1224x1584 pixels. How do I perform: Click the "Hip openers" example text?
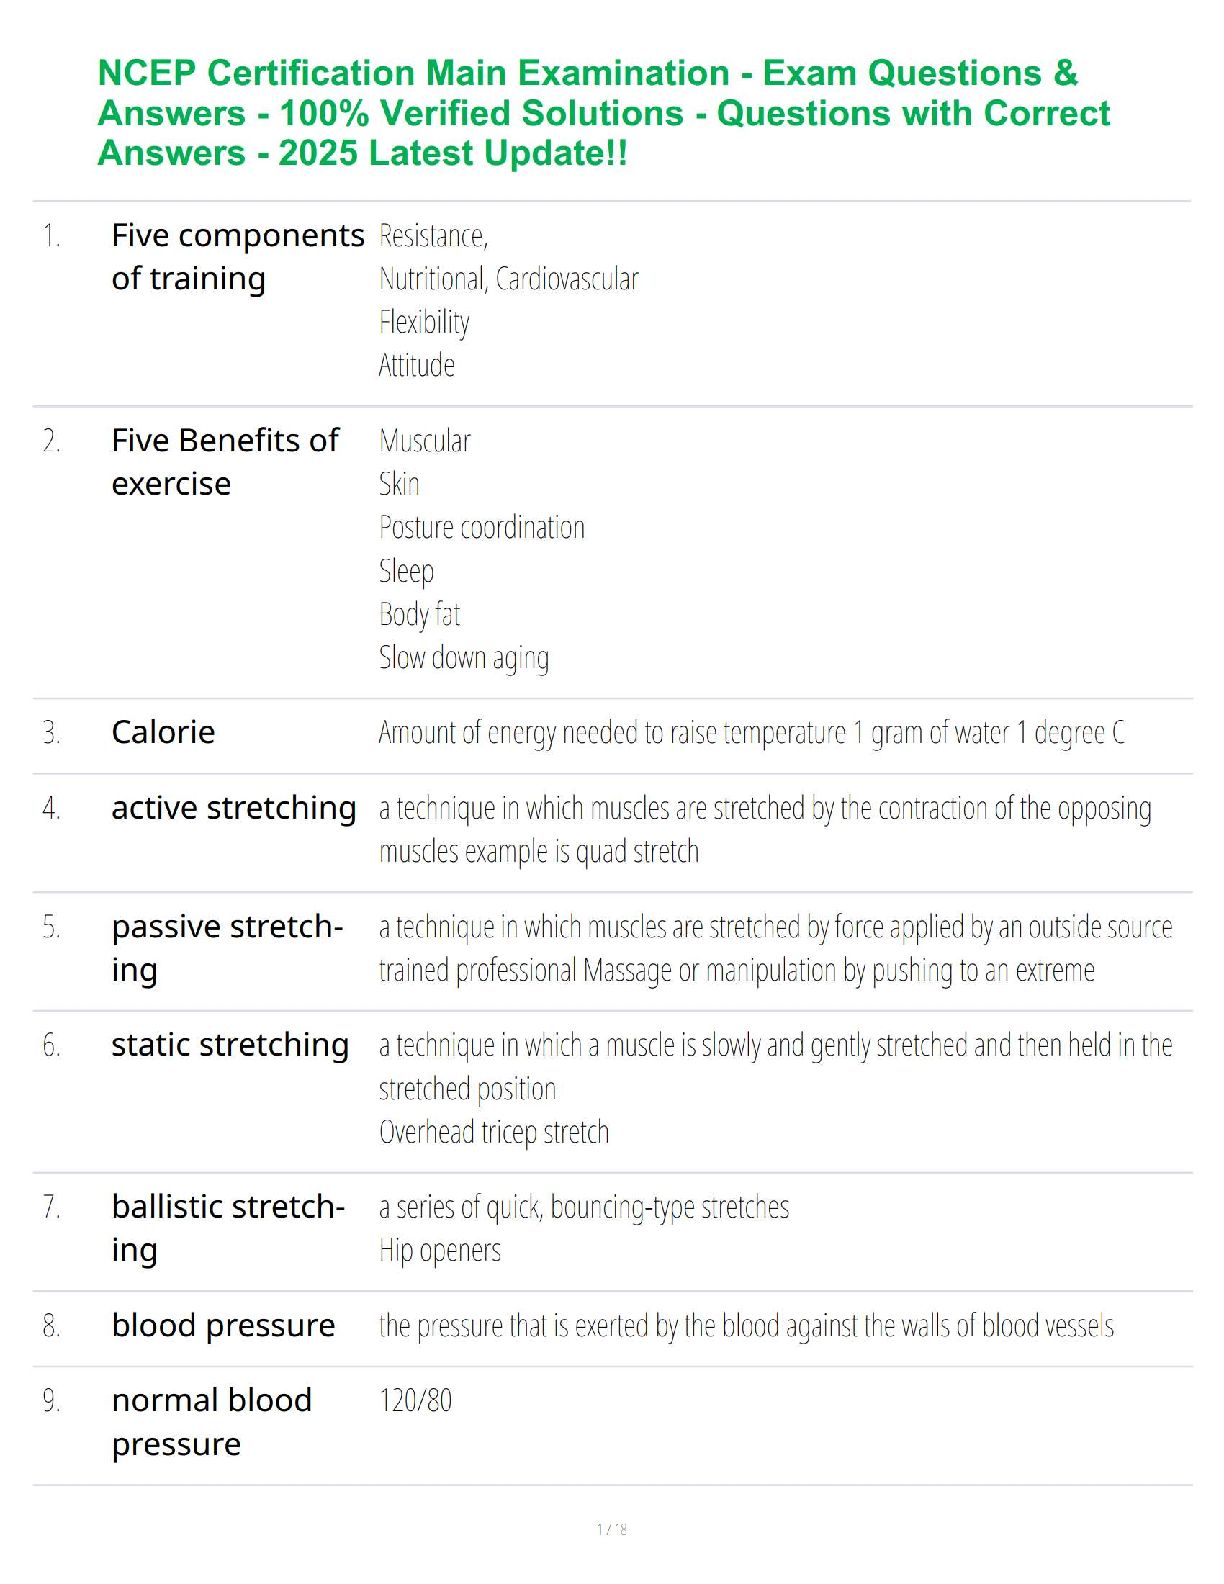point(440,1250)
